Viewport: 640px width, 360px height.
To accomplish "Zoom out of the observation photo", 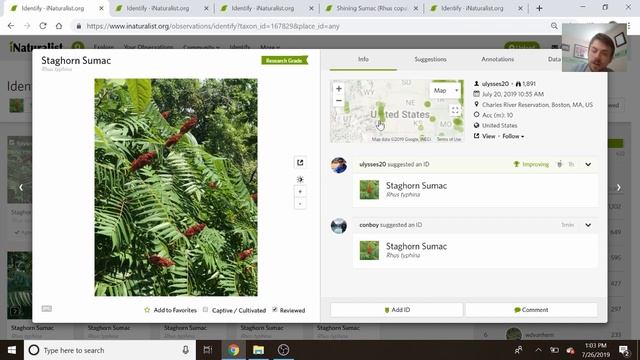I will point(300,204).
